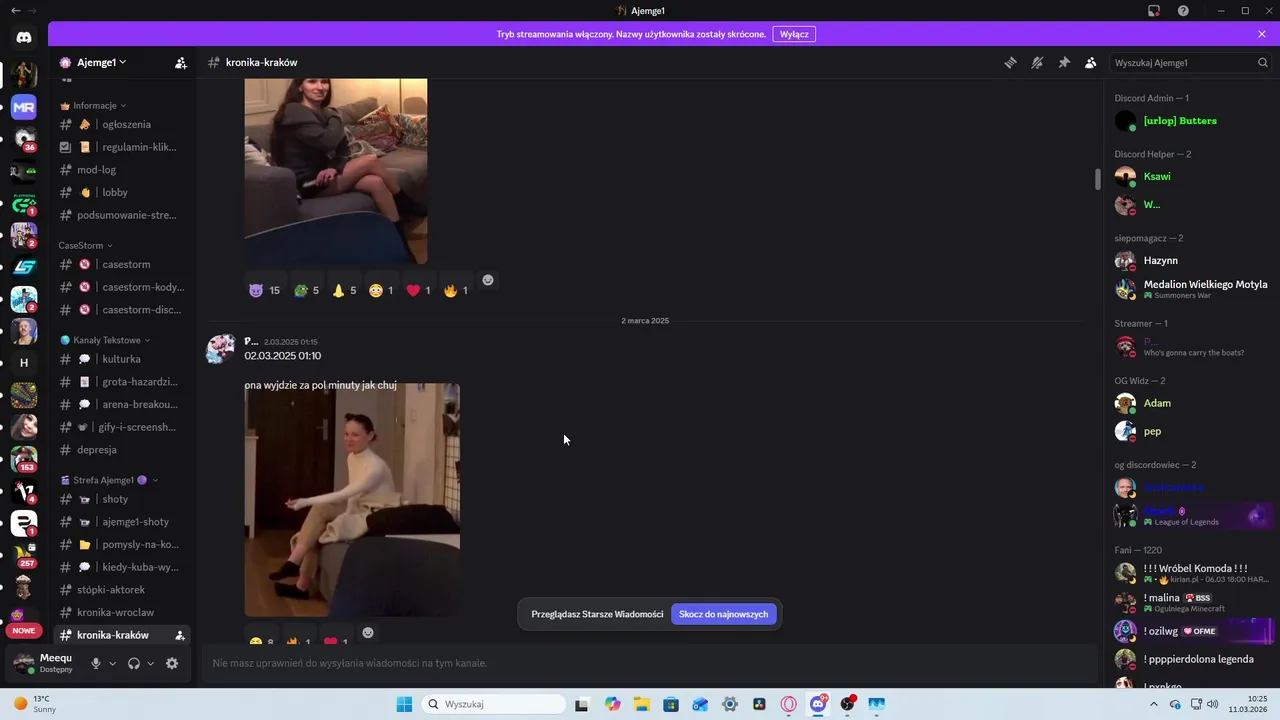Add reaction to 02.03.2025 message
Viewport: 1280px width, 720px height.
[368, 633]
